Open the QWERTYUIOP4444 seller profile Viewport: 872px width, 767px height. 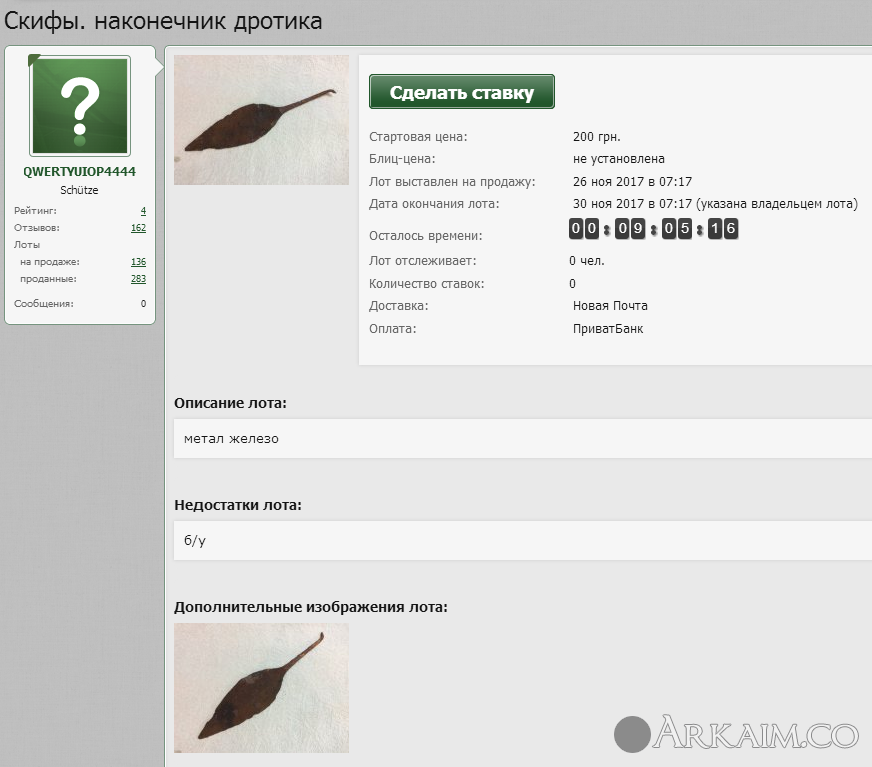point(80,171)
